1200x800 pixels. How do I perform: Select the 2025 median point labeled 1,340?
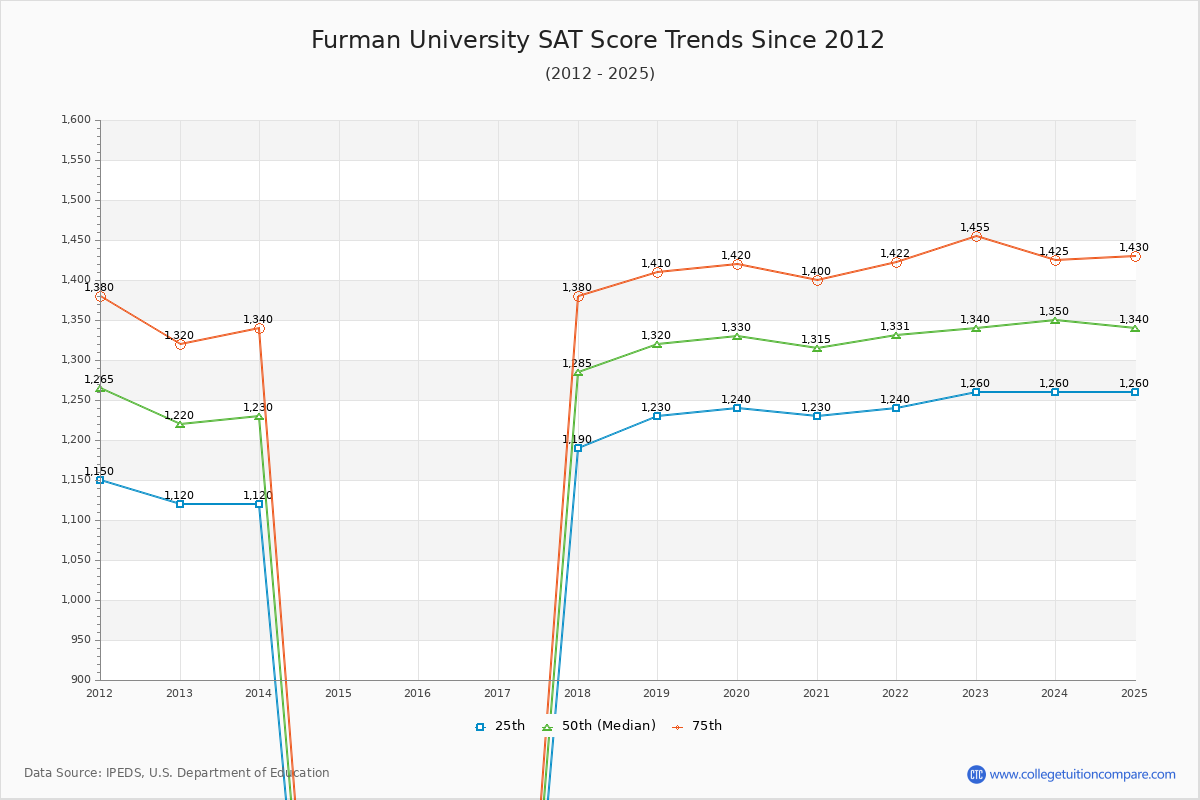coord(1135,328)
